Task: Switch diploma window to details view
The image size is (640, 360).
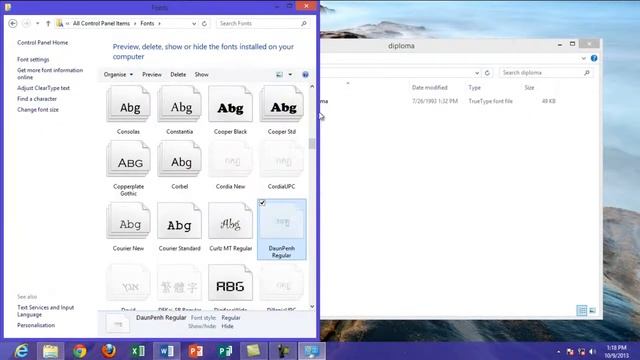Action: coord(582,311)
